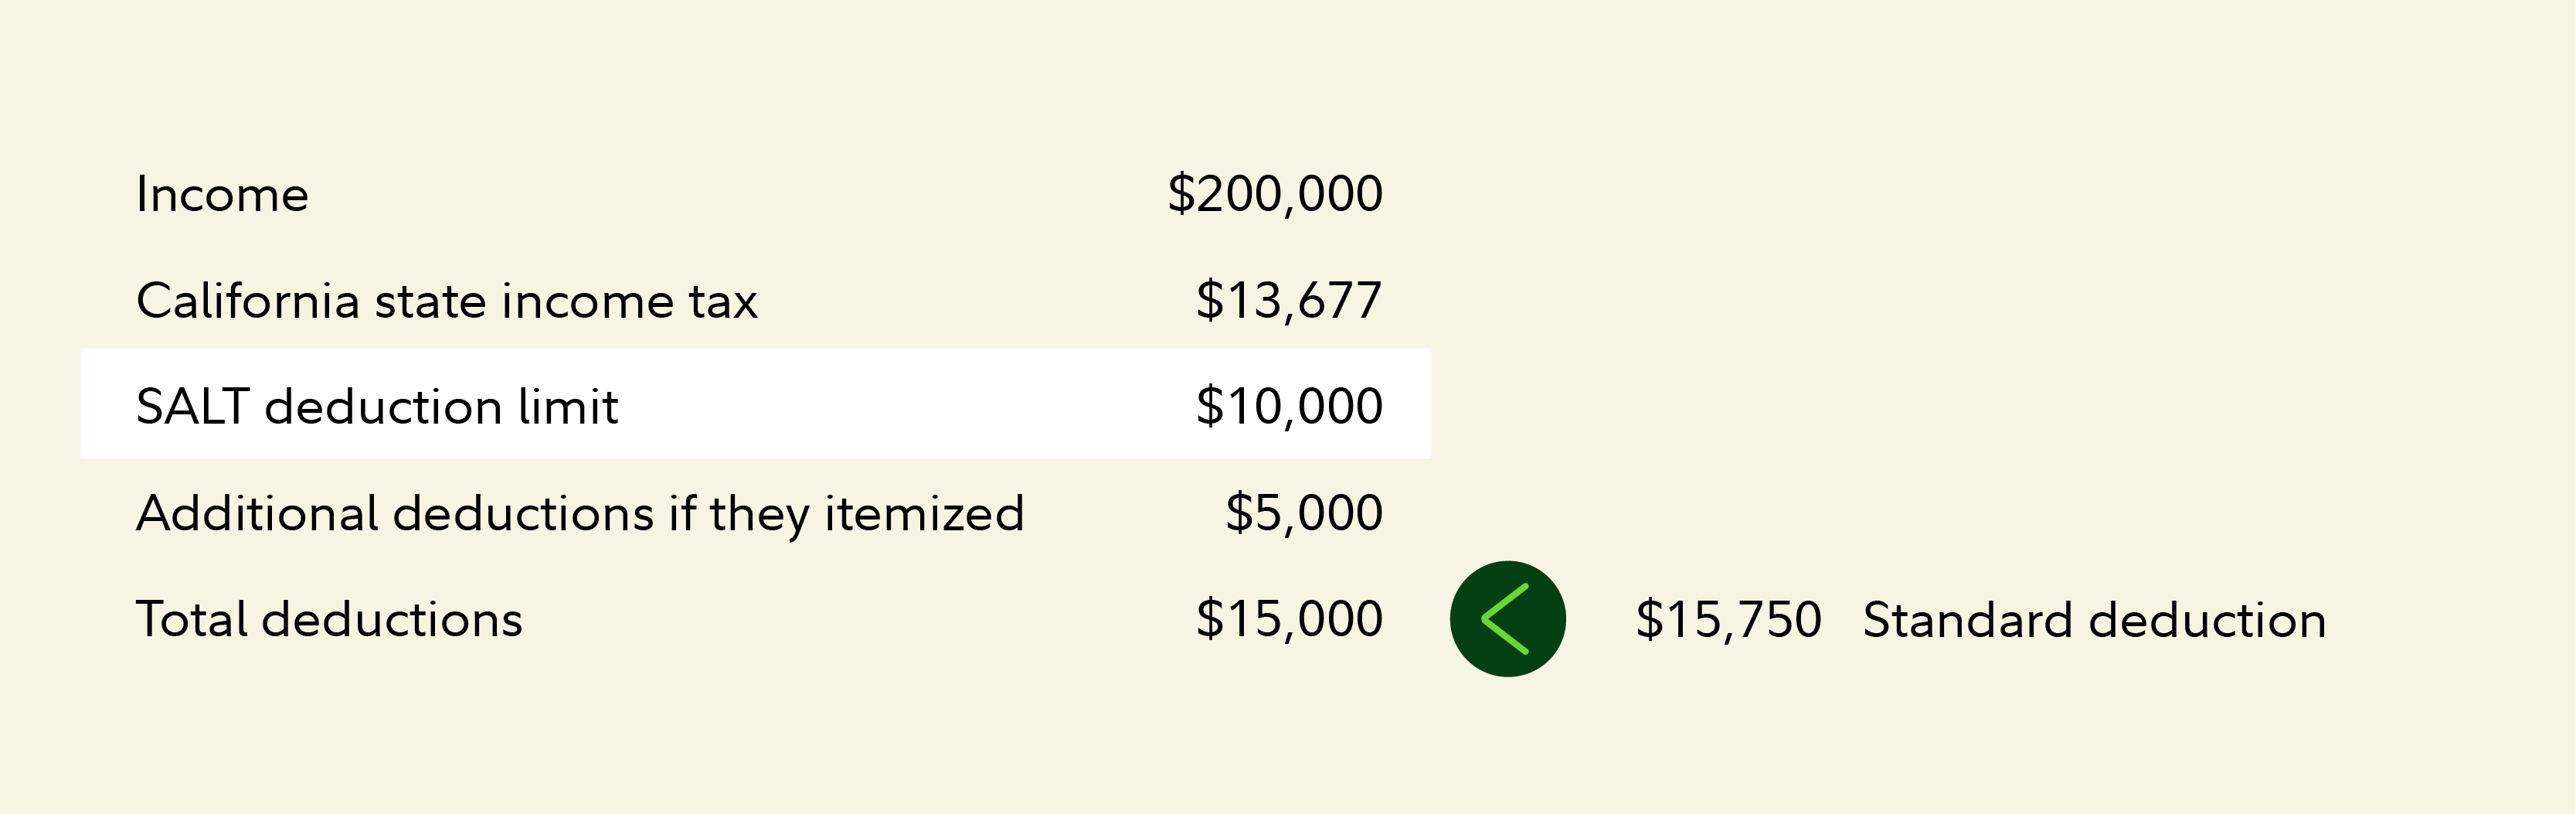Click the acronym "SALT"
The height and width of the screenshot is (814, 2576).
point(192,407)
